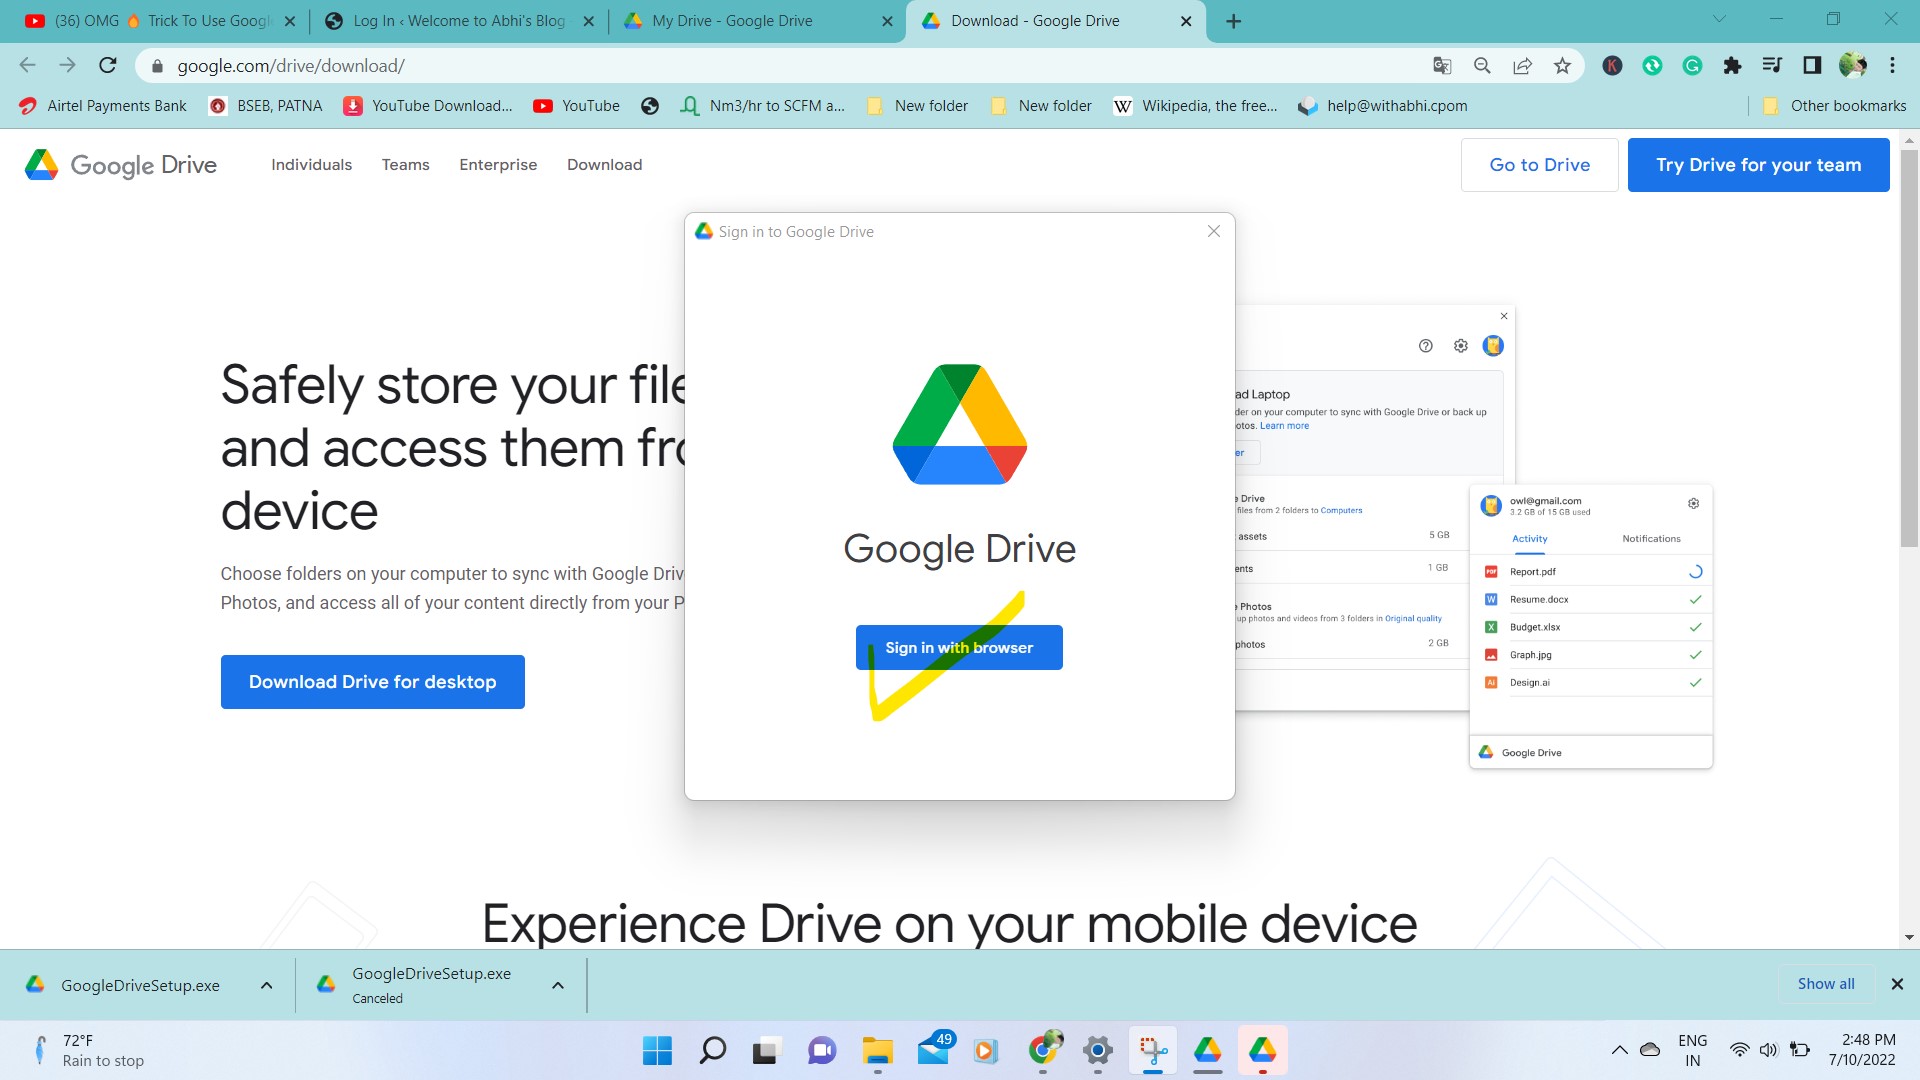Click the share page icon
The width and height of the screenshot is (1920, 1080).
pyautogui.click(x=1522, y=66)
